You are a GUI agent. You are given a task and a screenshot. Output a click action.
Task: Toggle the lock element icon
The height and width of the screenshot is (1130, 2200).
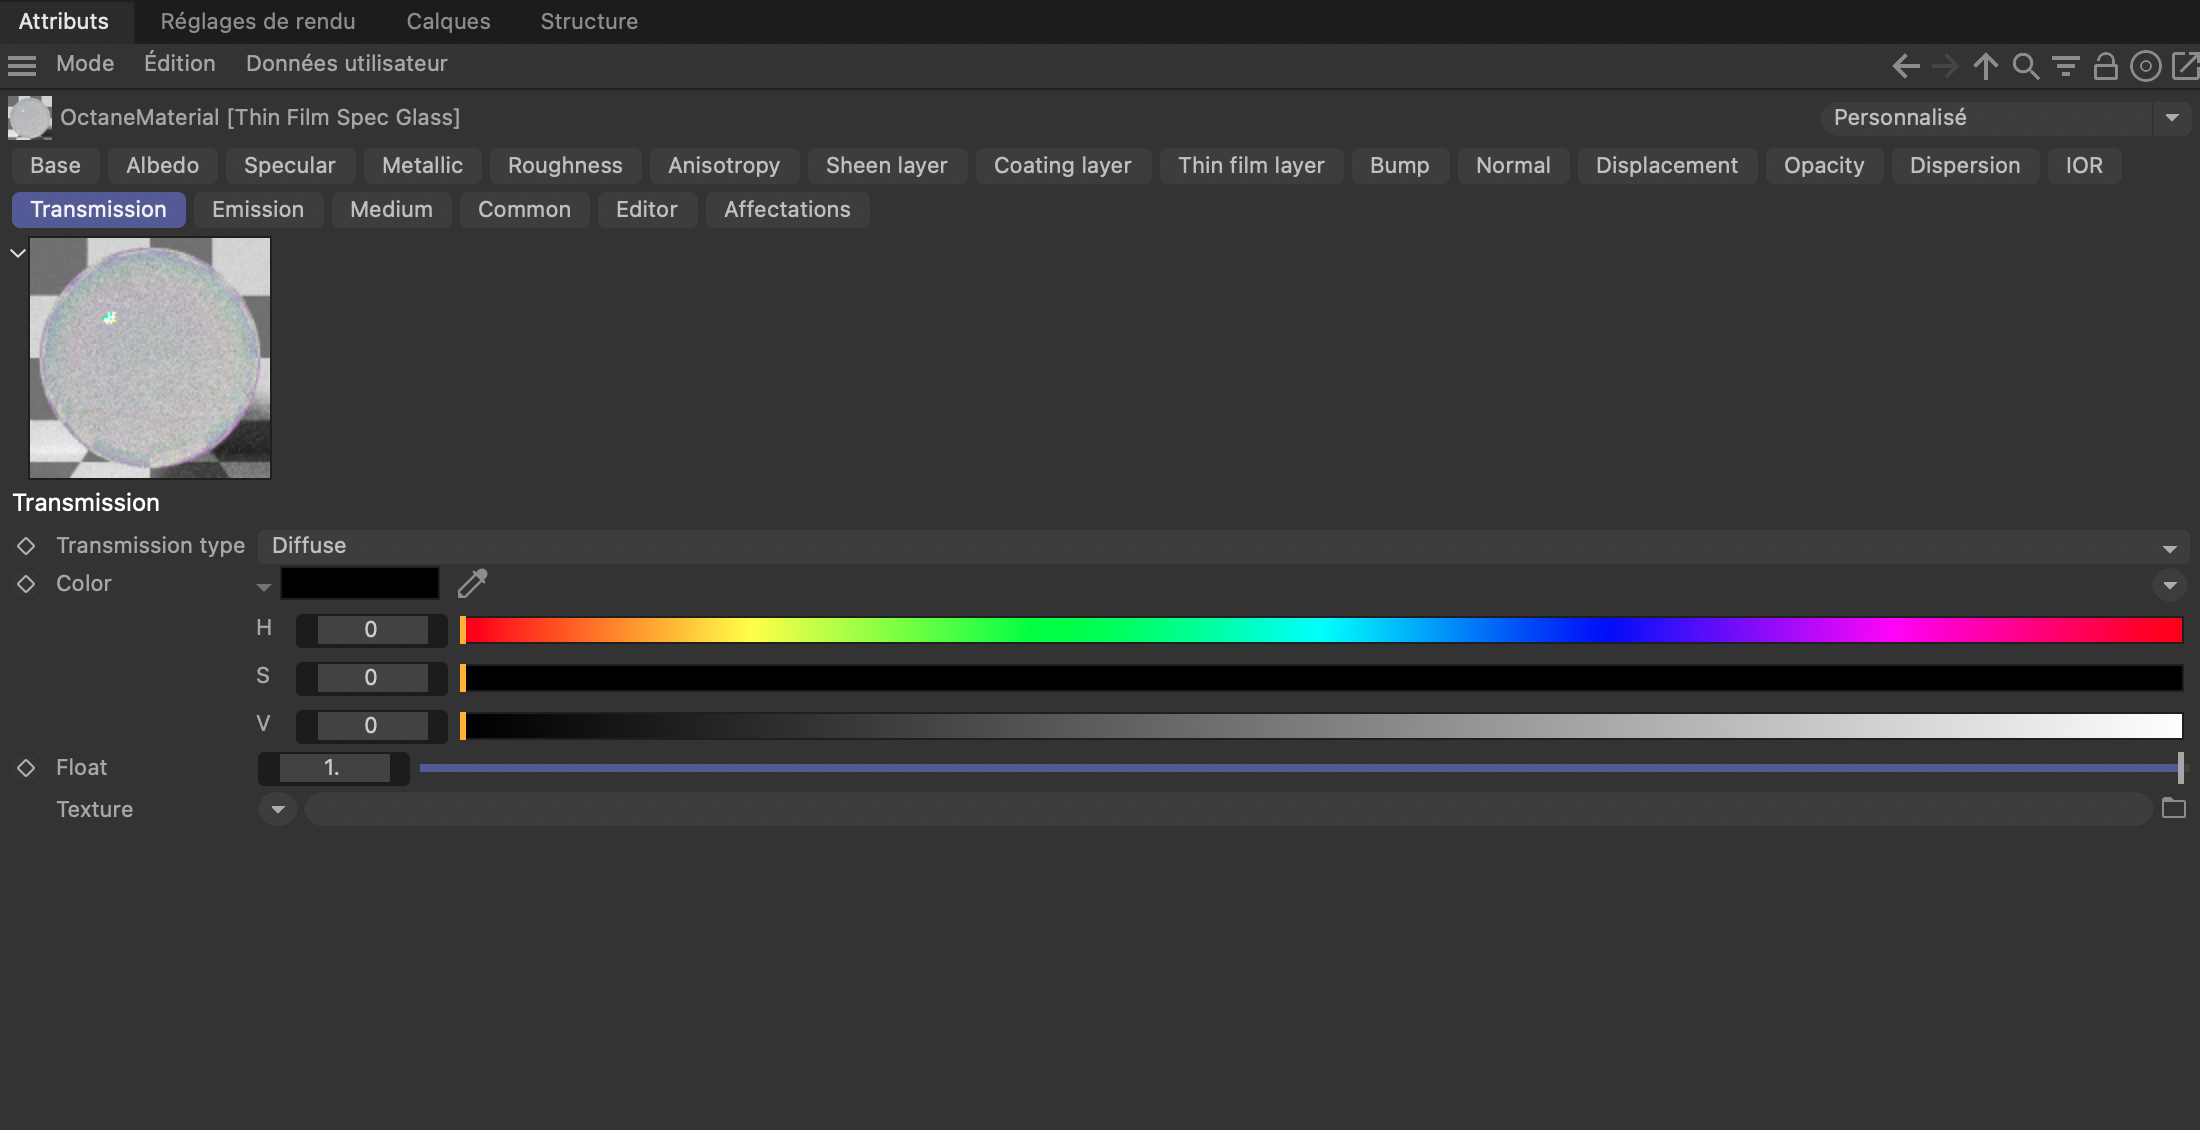pyautogui.click(x=2105, y=66)
